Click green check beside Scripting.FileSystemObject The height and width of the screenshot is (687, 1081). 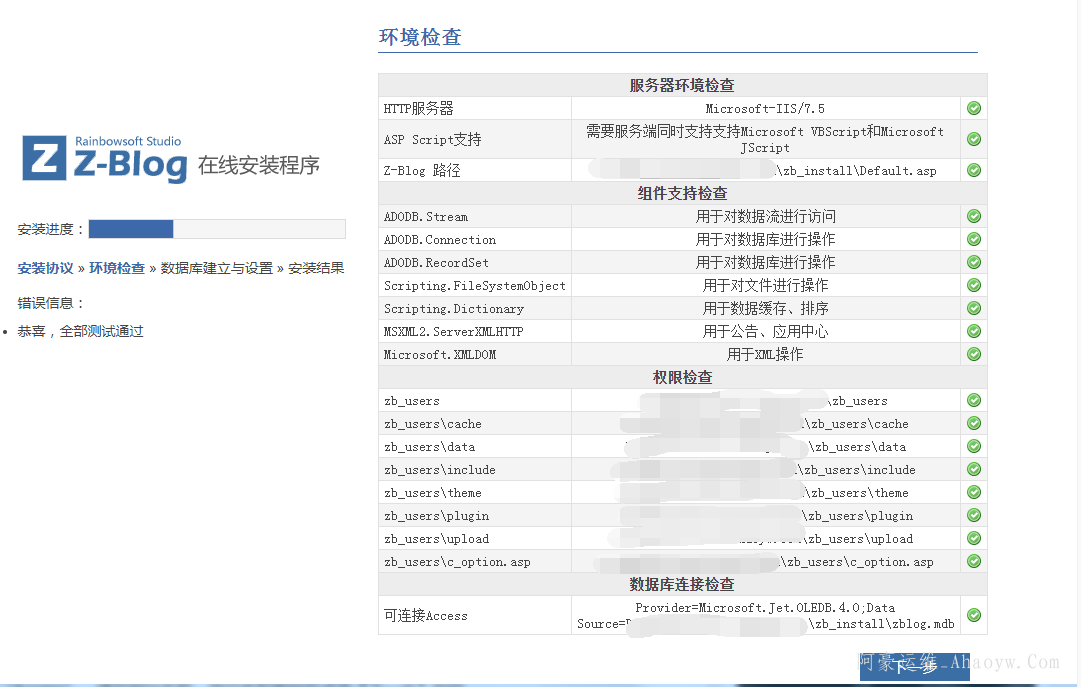coord(973,285)
